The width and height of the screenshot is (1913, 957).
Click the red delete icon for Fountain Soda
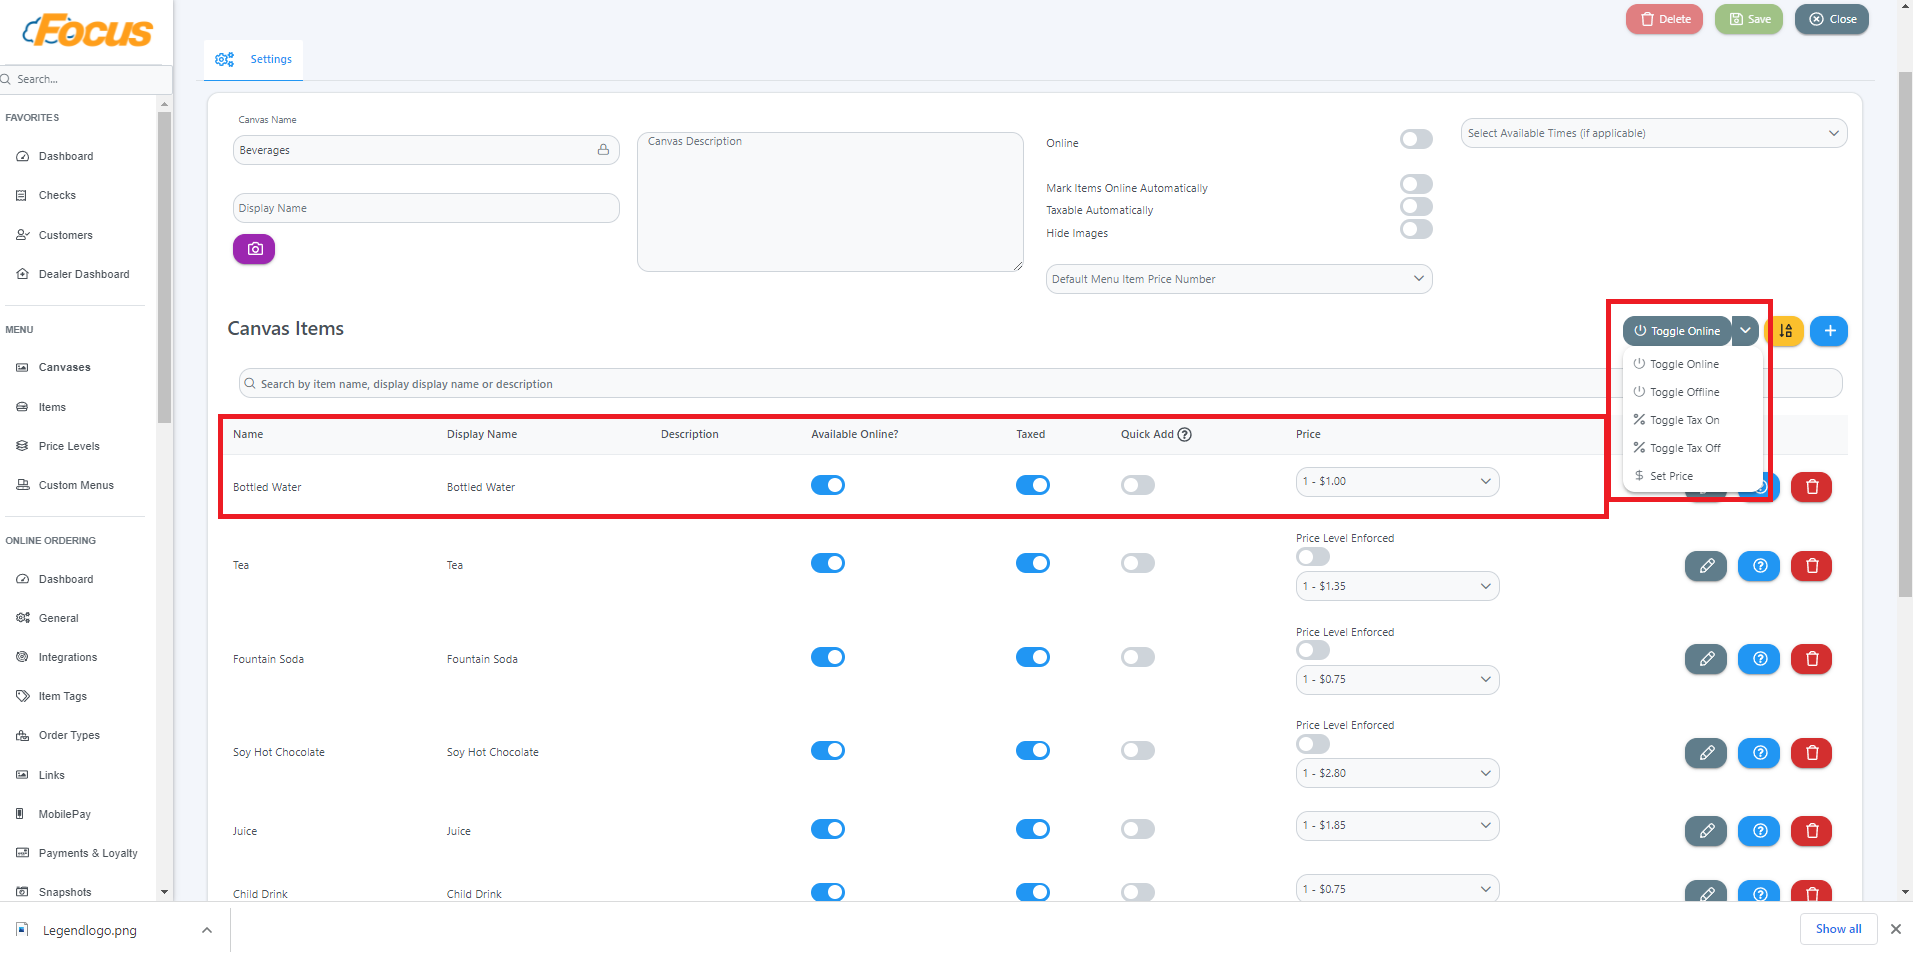[1810, 659]
